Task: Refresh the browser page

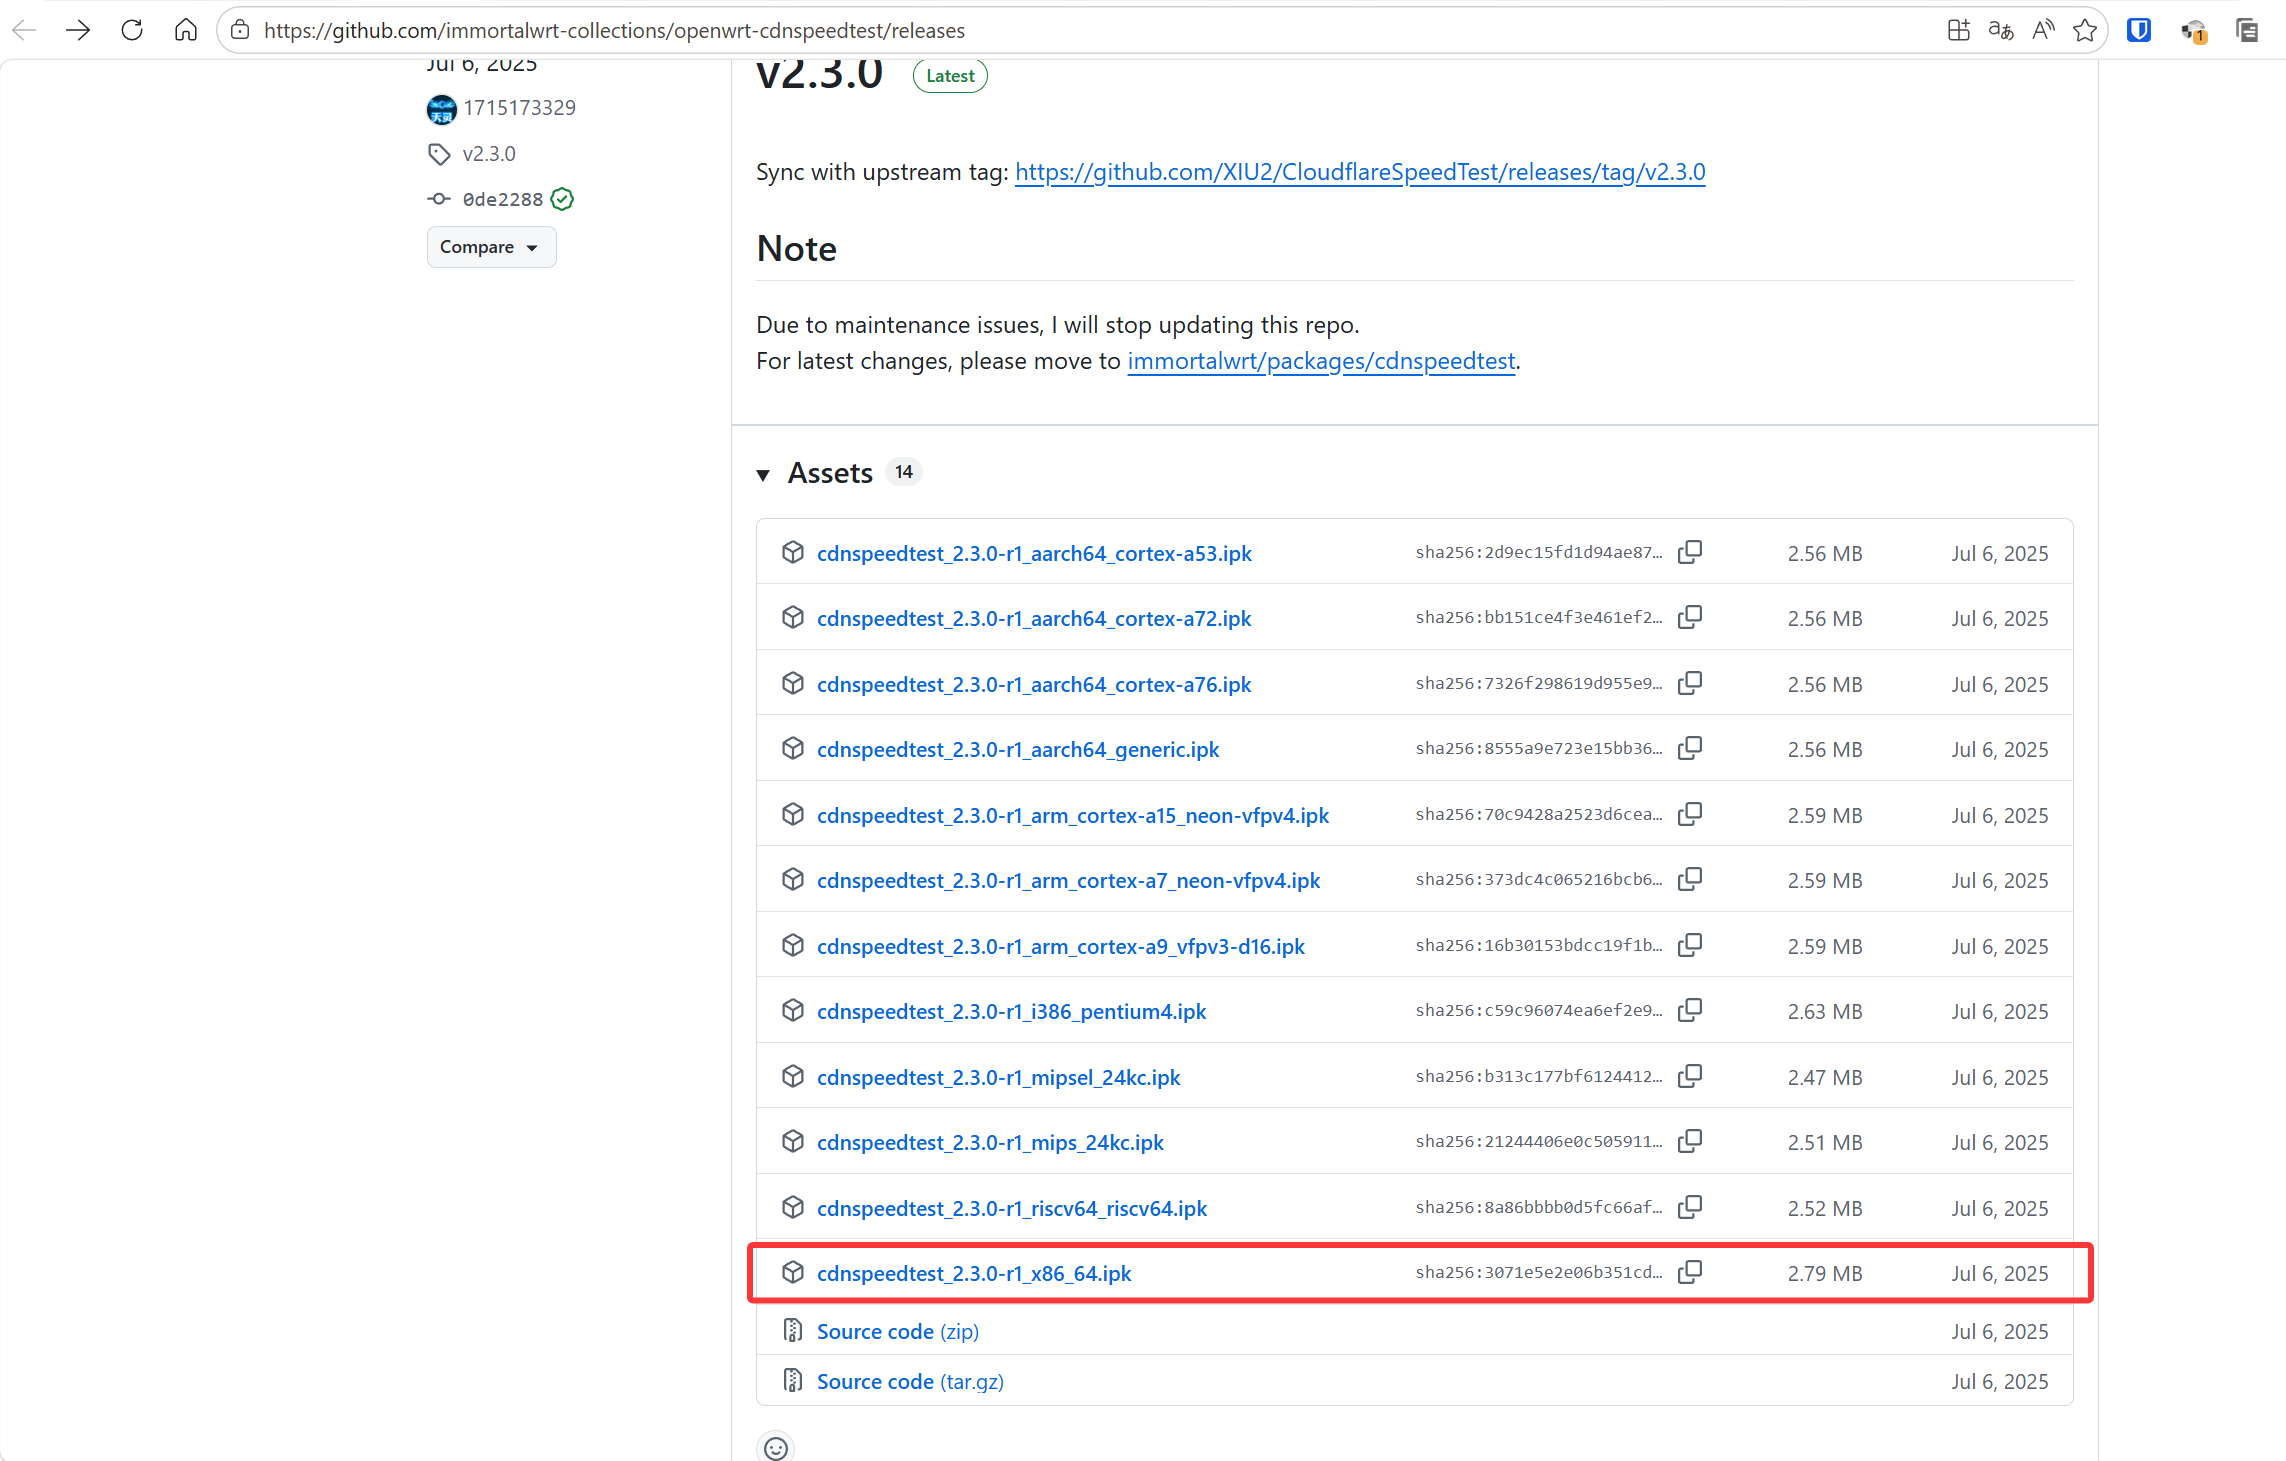Action: (132, 30)
